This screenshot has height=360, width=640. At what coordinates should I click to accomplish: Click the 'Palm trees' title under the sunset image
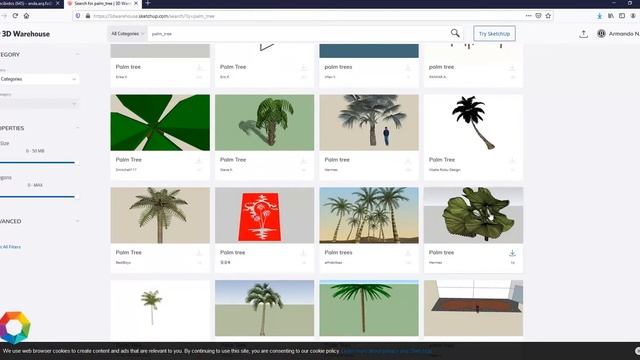338,252
